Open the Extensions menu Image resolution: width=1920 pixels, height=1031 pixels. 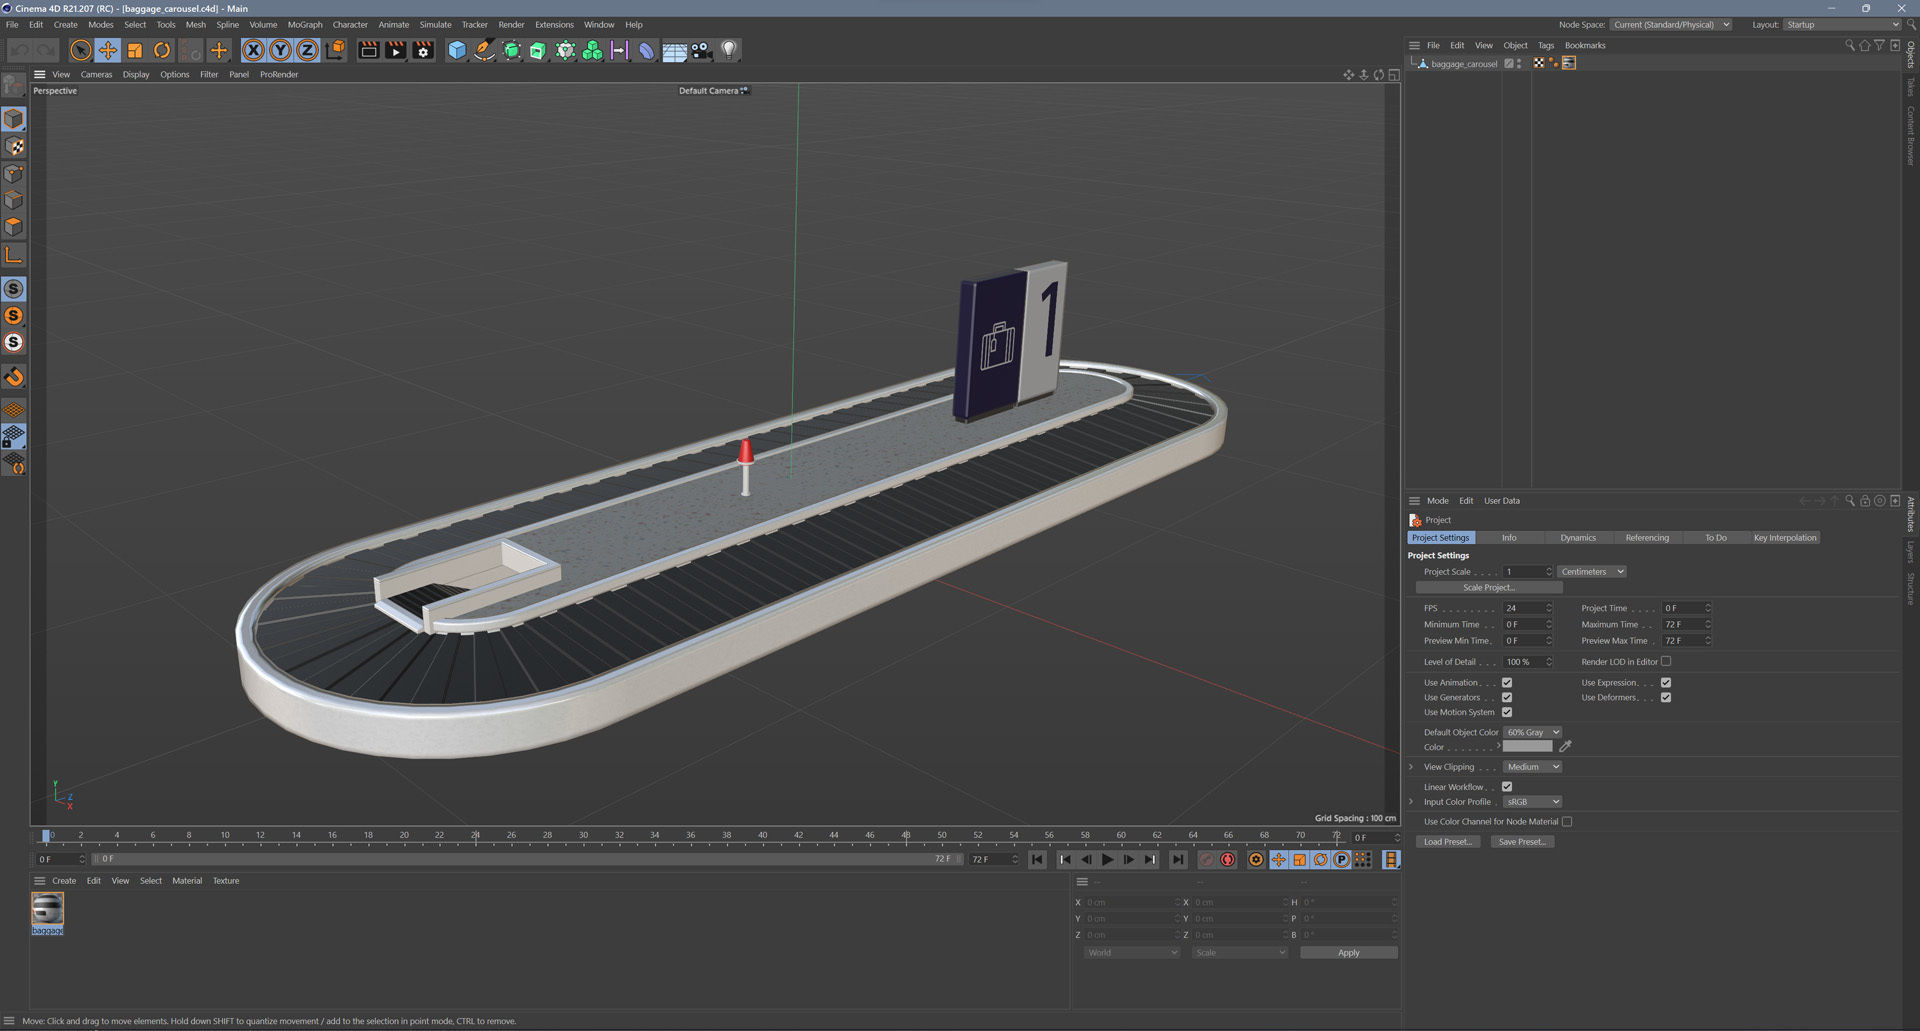coord(554,25)
